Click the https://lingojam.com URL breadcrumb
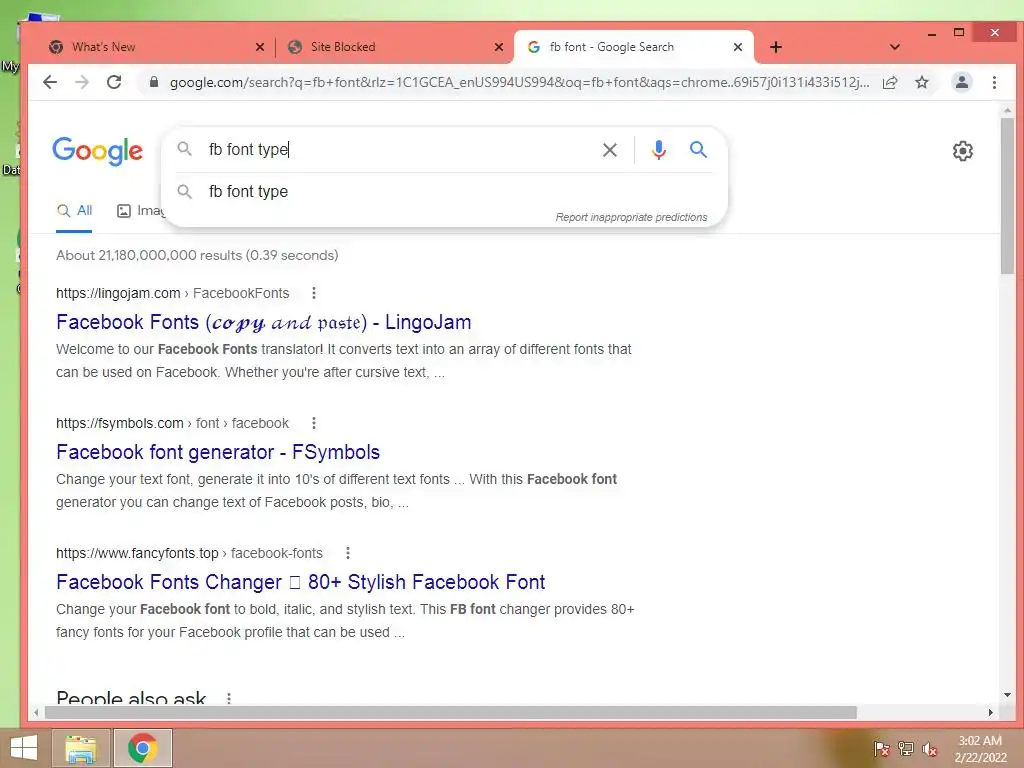1024x768 pixels. [118, 293]
